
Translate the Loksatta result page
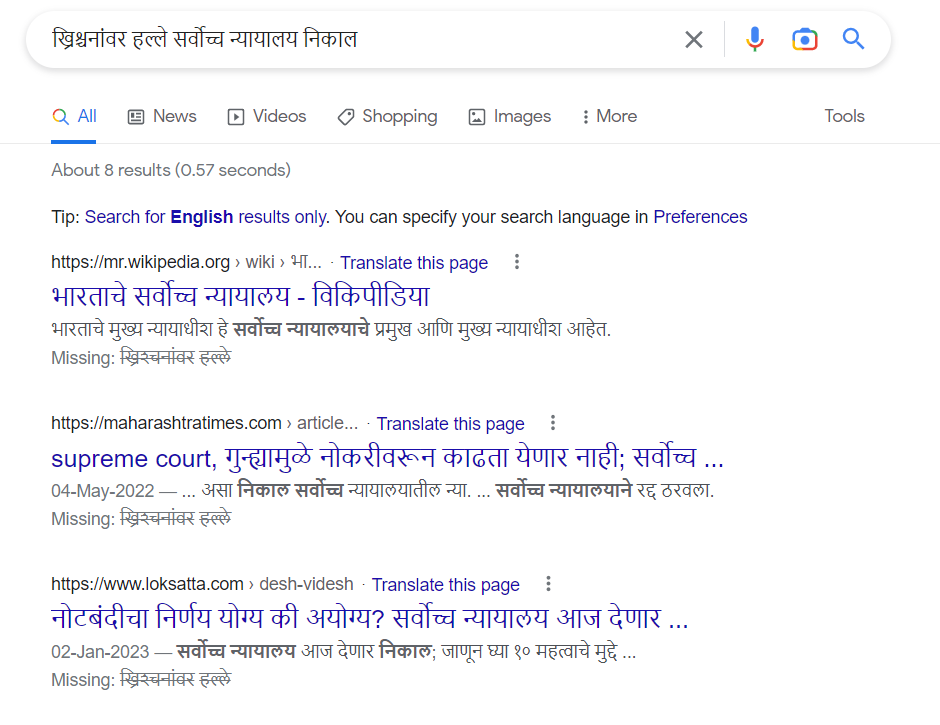[x=446, y=584]
